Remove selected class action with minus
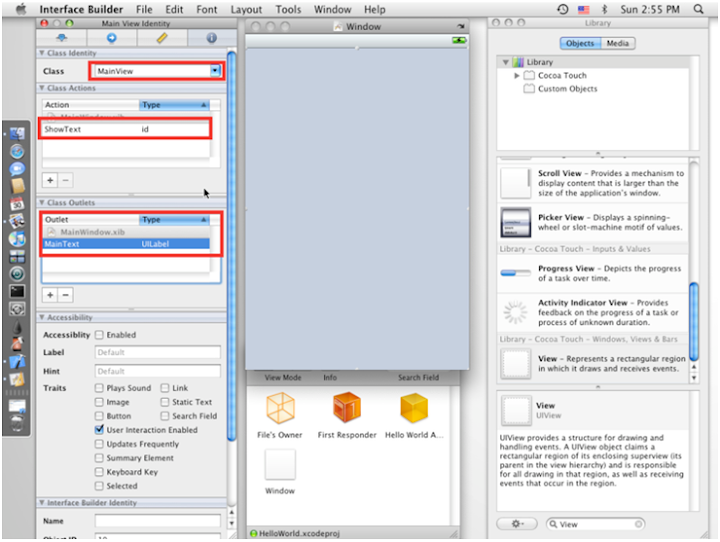 [x=65, y=180]
